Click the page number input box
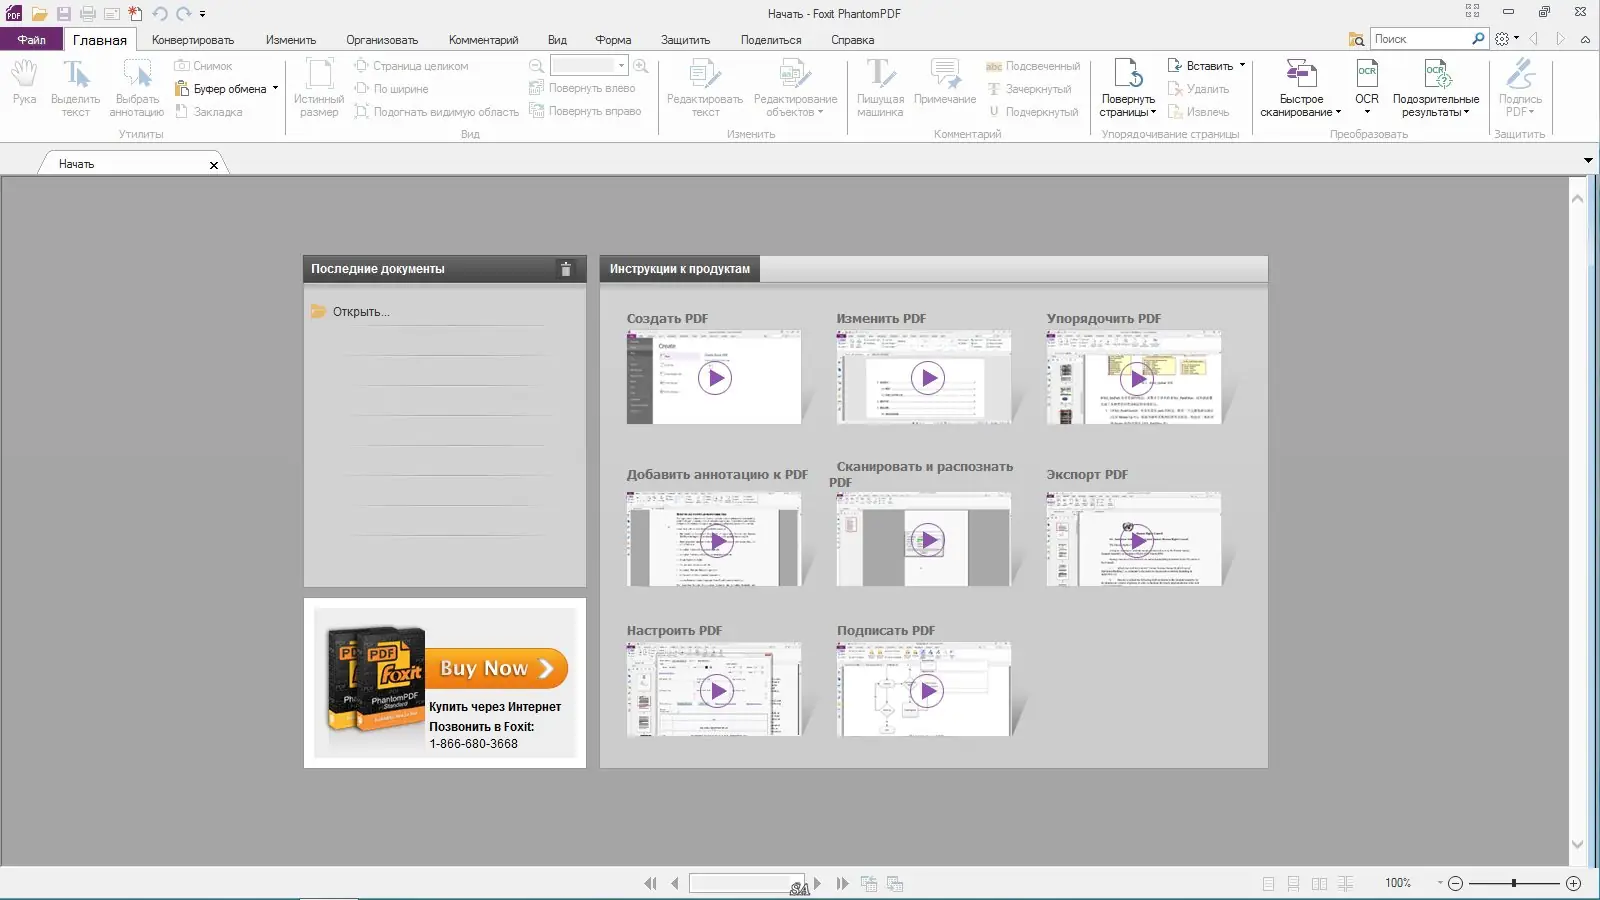The width and height of the screenshot is (1600, 900). tap(746, 883)
